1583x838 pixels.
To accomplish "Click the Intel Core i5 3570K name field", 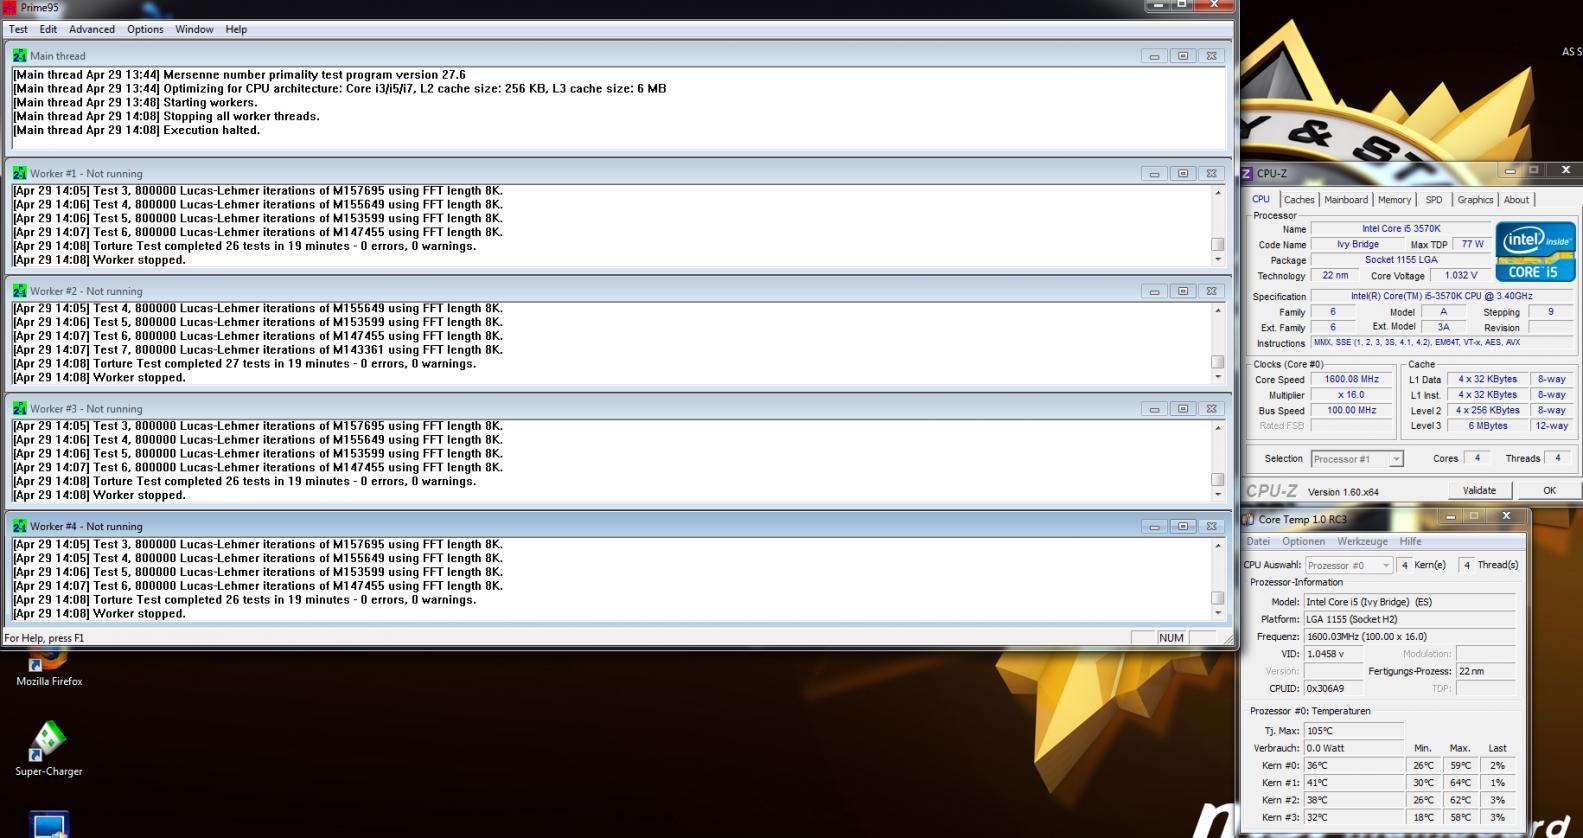I will coord(1400,229).
